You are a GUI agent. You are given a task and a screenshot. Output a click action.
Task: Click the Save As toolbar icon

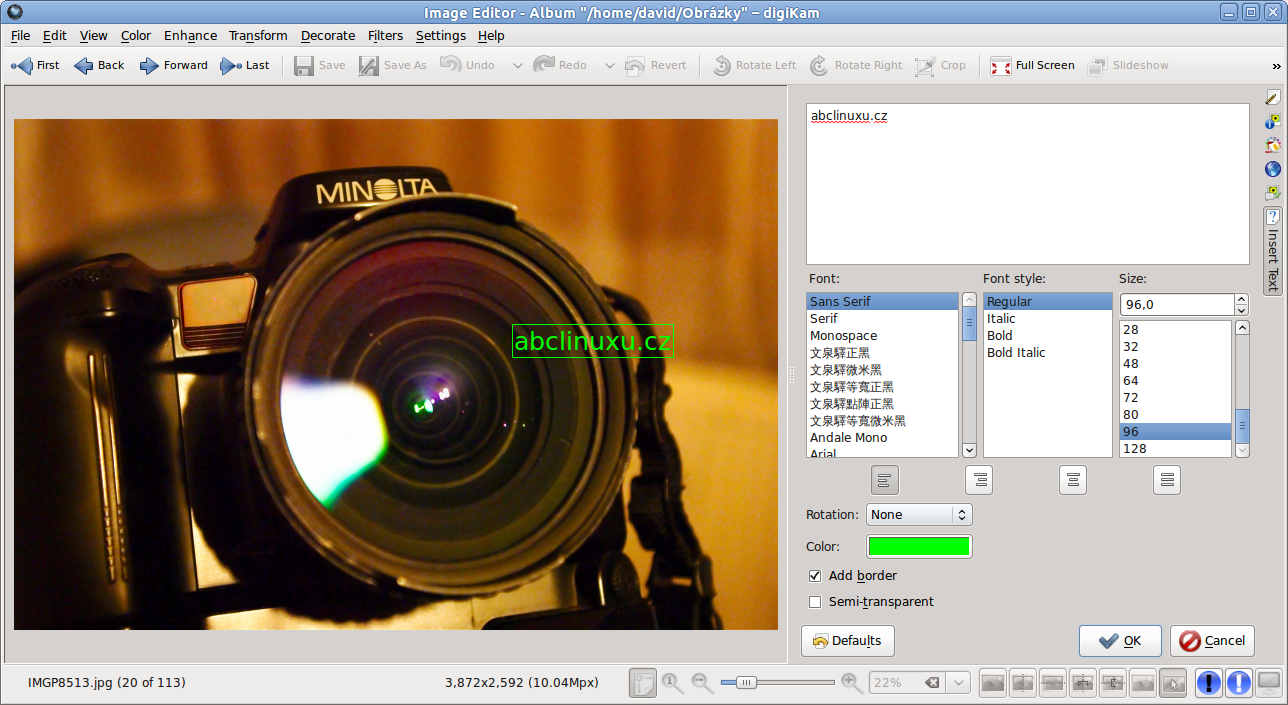[369, 66]
